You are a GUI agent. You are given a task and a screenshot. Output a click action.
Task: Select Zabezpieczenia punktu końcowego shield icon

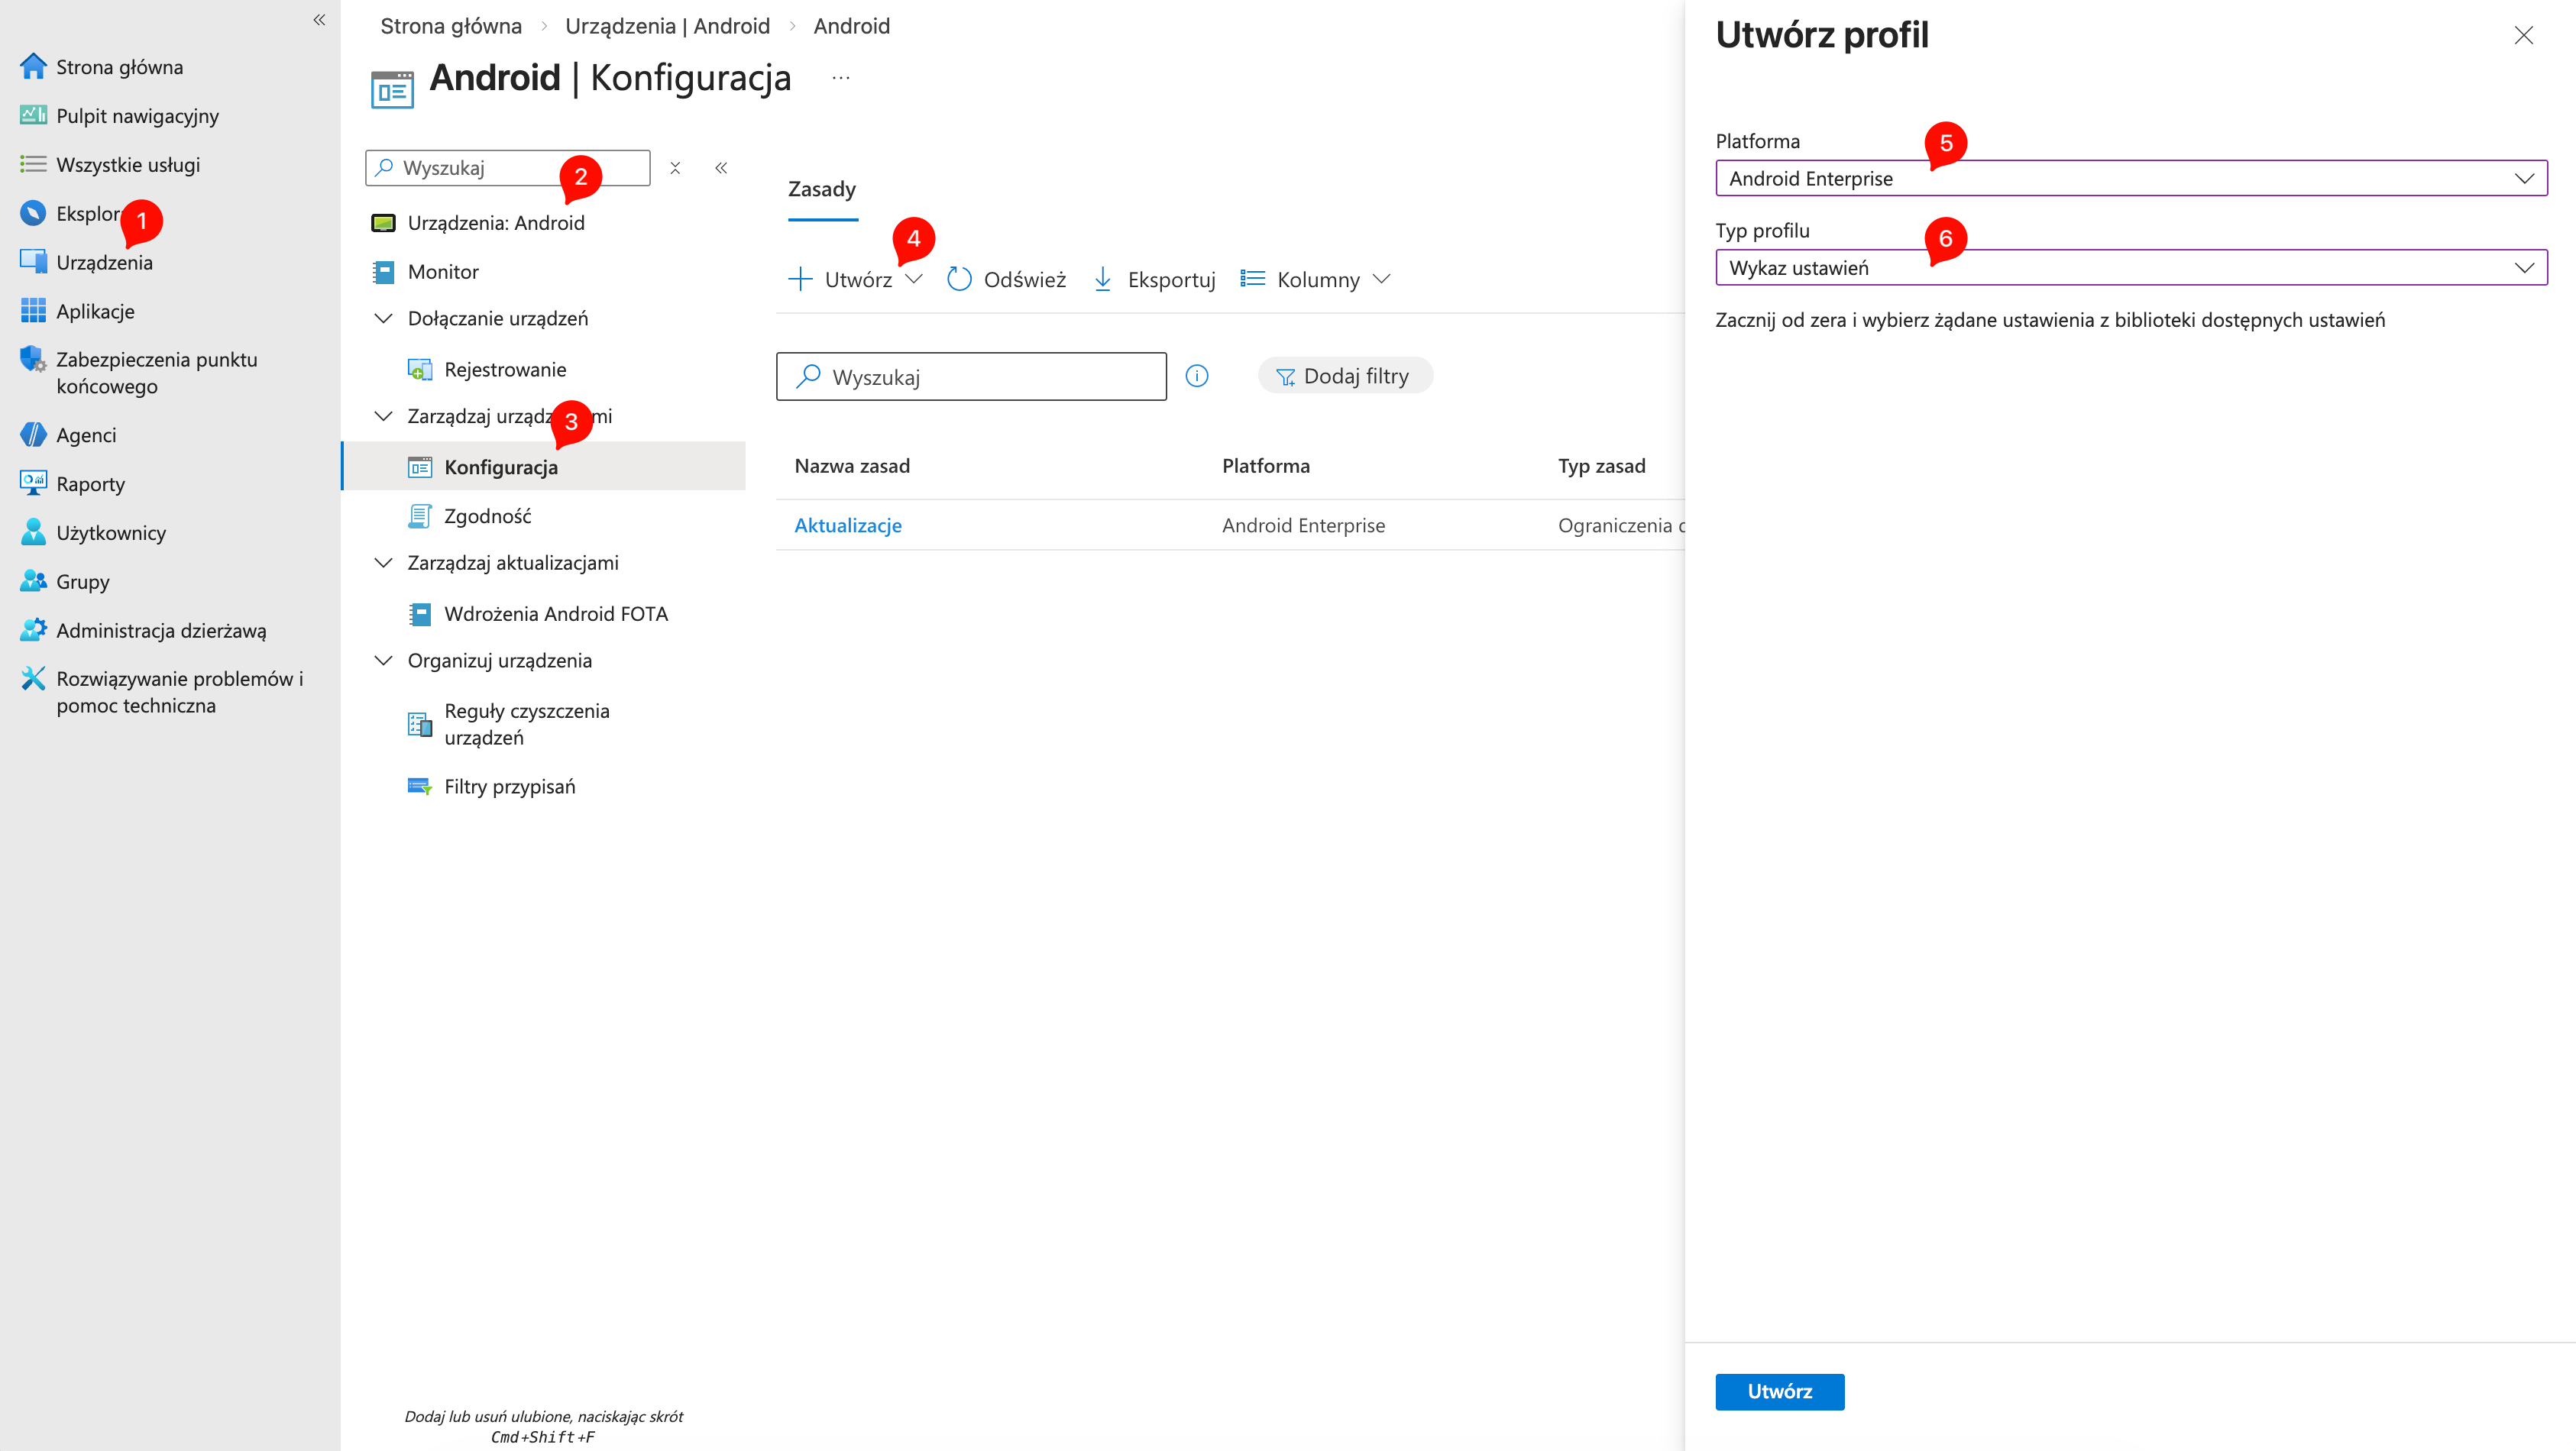[x=33, y=360]
